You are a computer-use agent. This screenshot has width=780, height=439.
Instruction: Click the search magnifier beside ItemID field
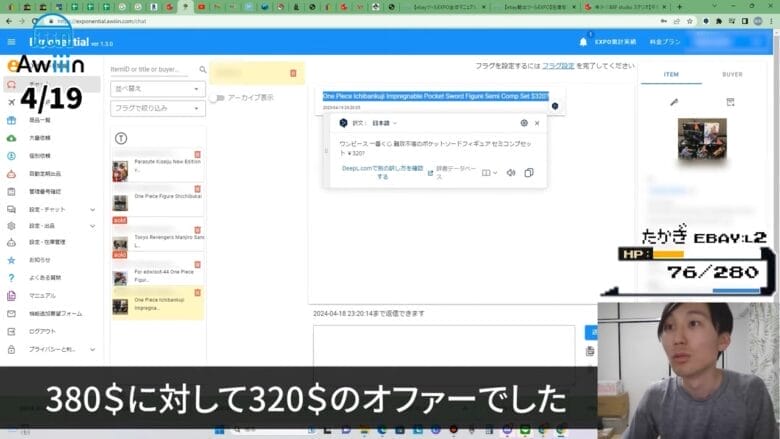click(x=202, y=70)
